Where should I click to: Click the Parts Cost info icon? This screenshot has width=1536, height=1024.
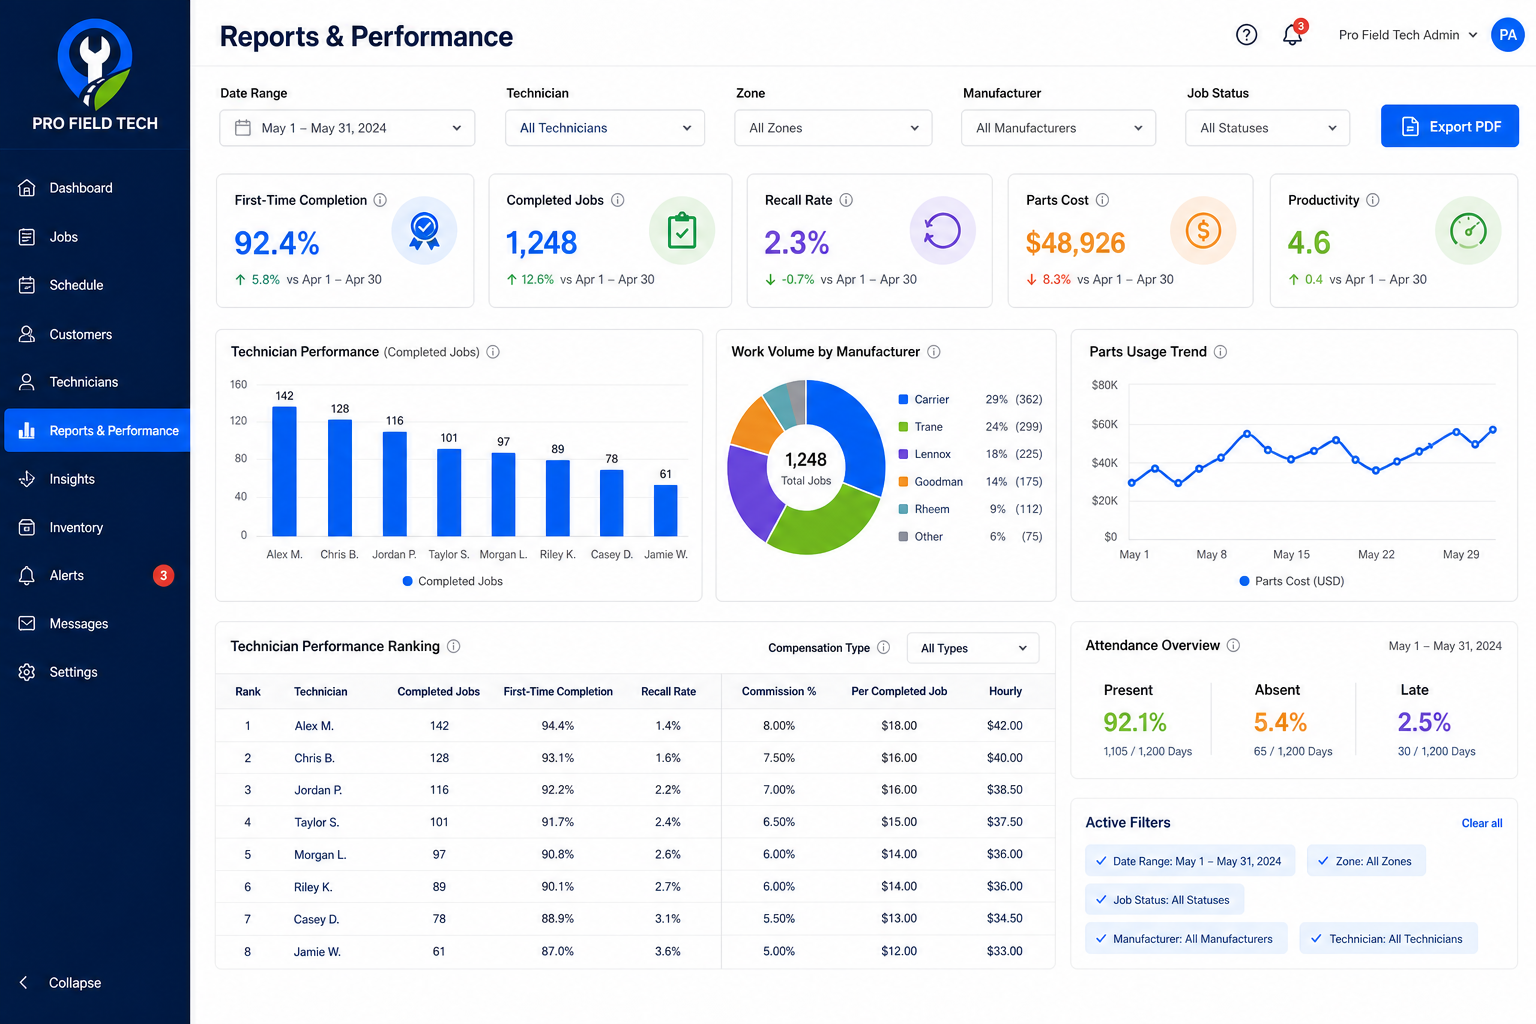point(1102,200)
